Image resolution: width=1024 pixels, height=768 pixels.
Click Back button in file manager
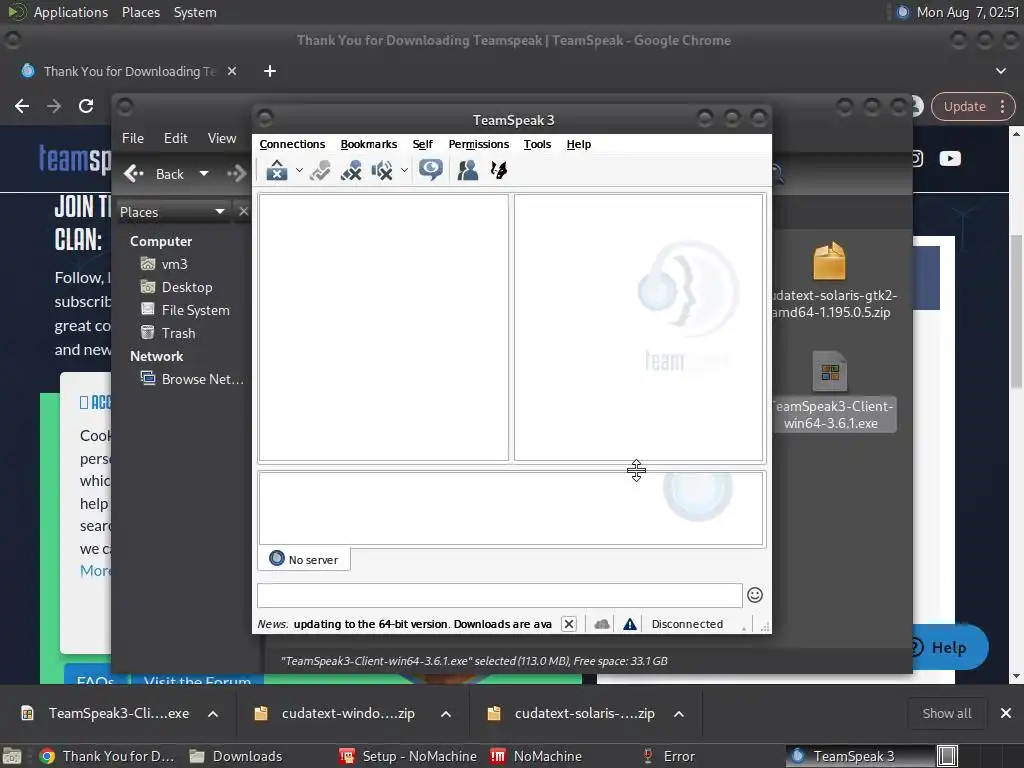[x=154, y=174]
